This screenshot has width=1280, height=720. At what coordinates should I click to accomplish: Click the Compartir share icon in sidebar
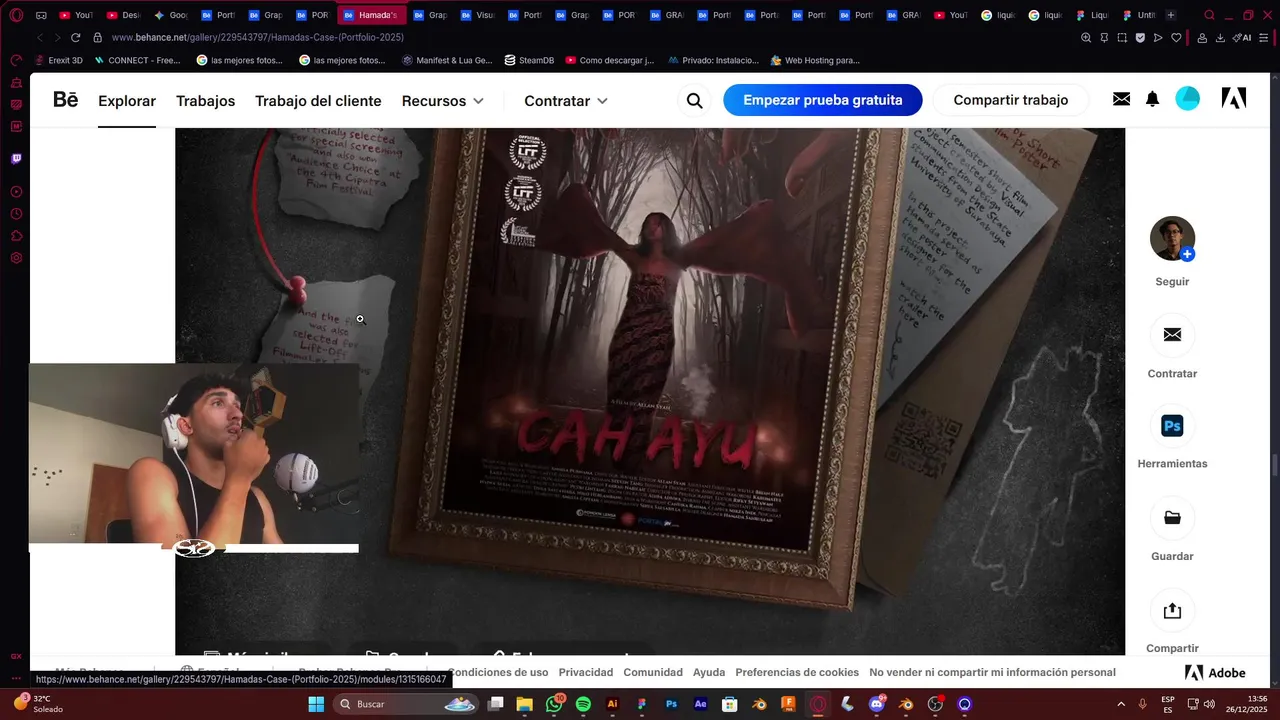point(1172,610)
